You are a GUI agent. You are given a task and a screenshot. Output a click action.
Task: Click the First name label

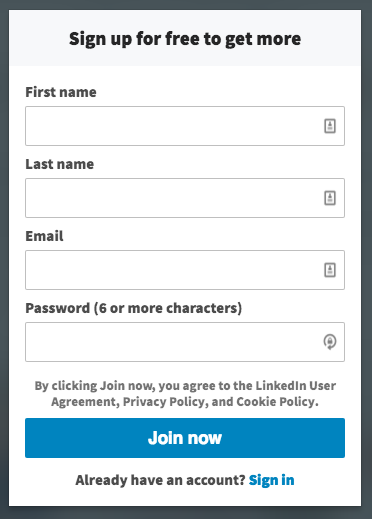(61, 92)
